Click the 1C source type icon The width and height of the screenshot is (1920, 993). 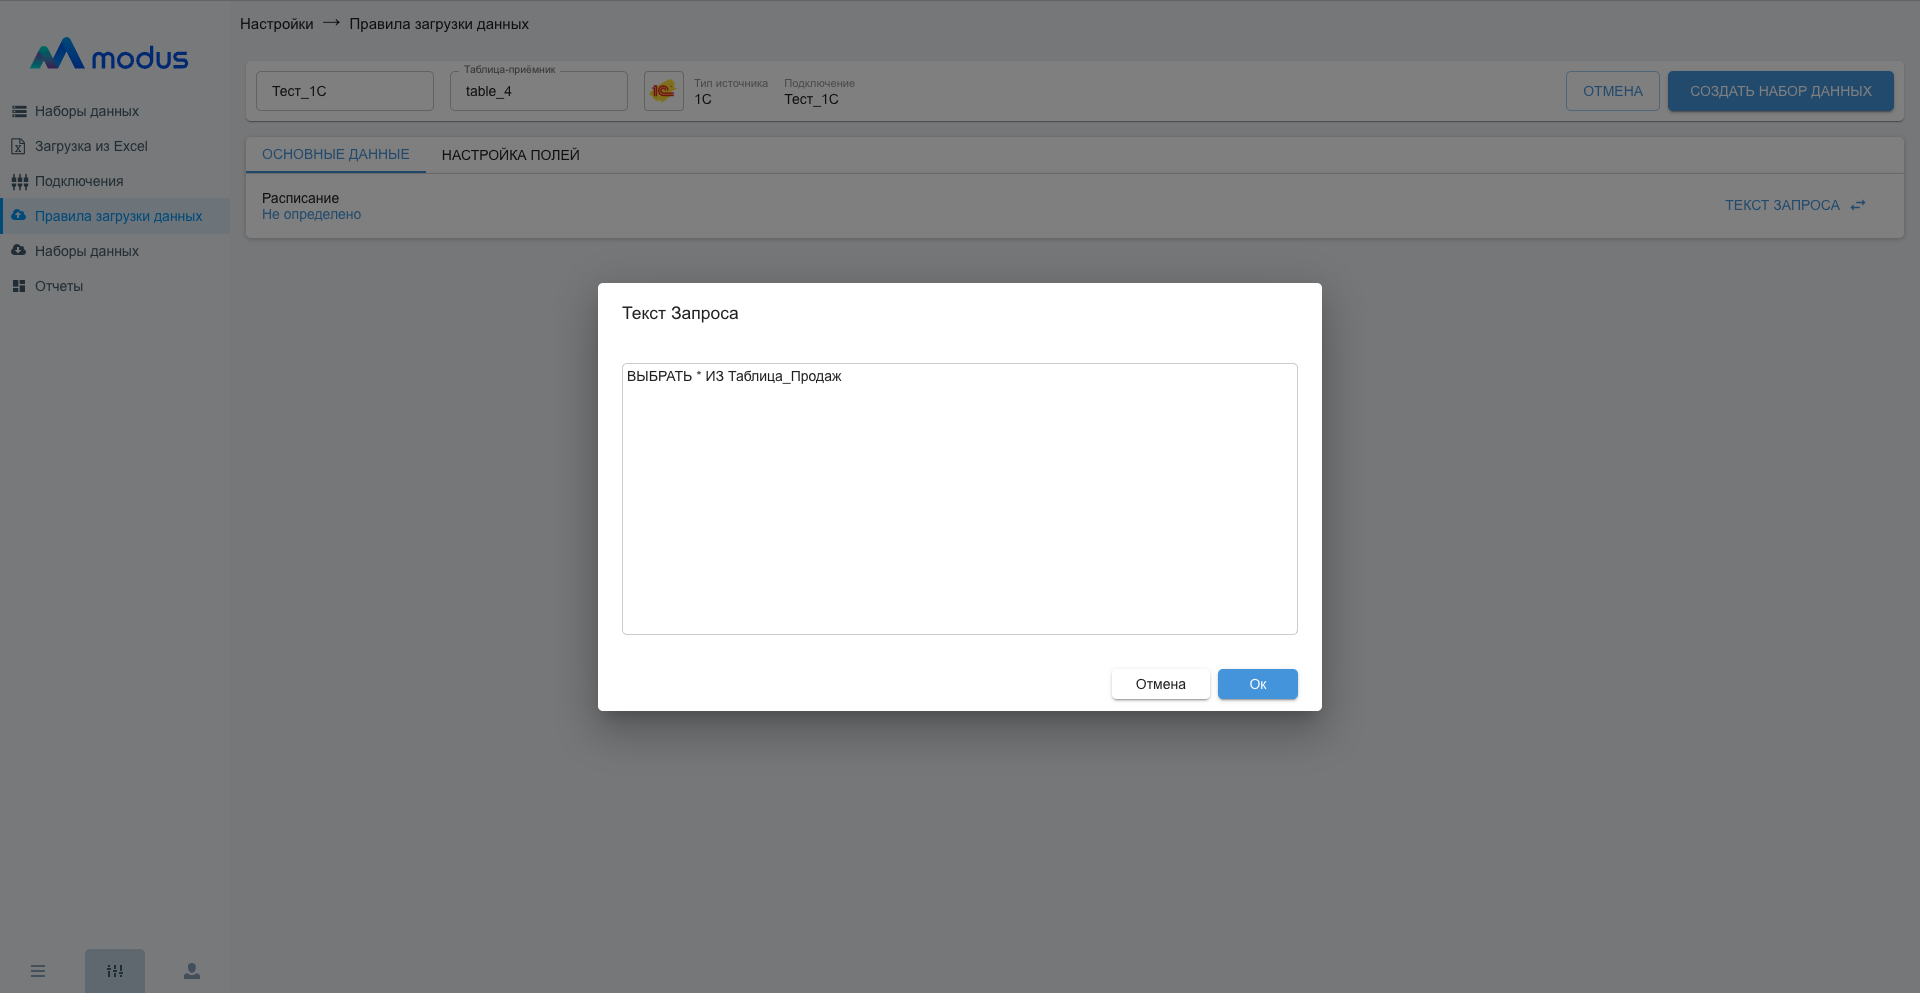click(663, 91)
